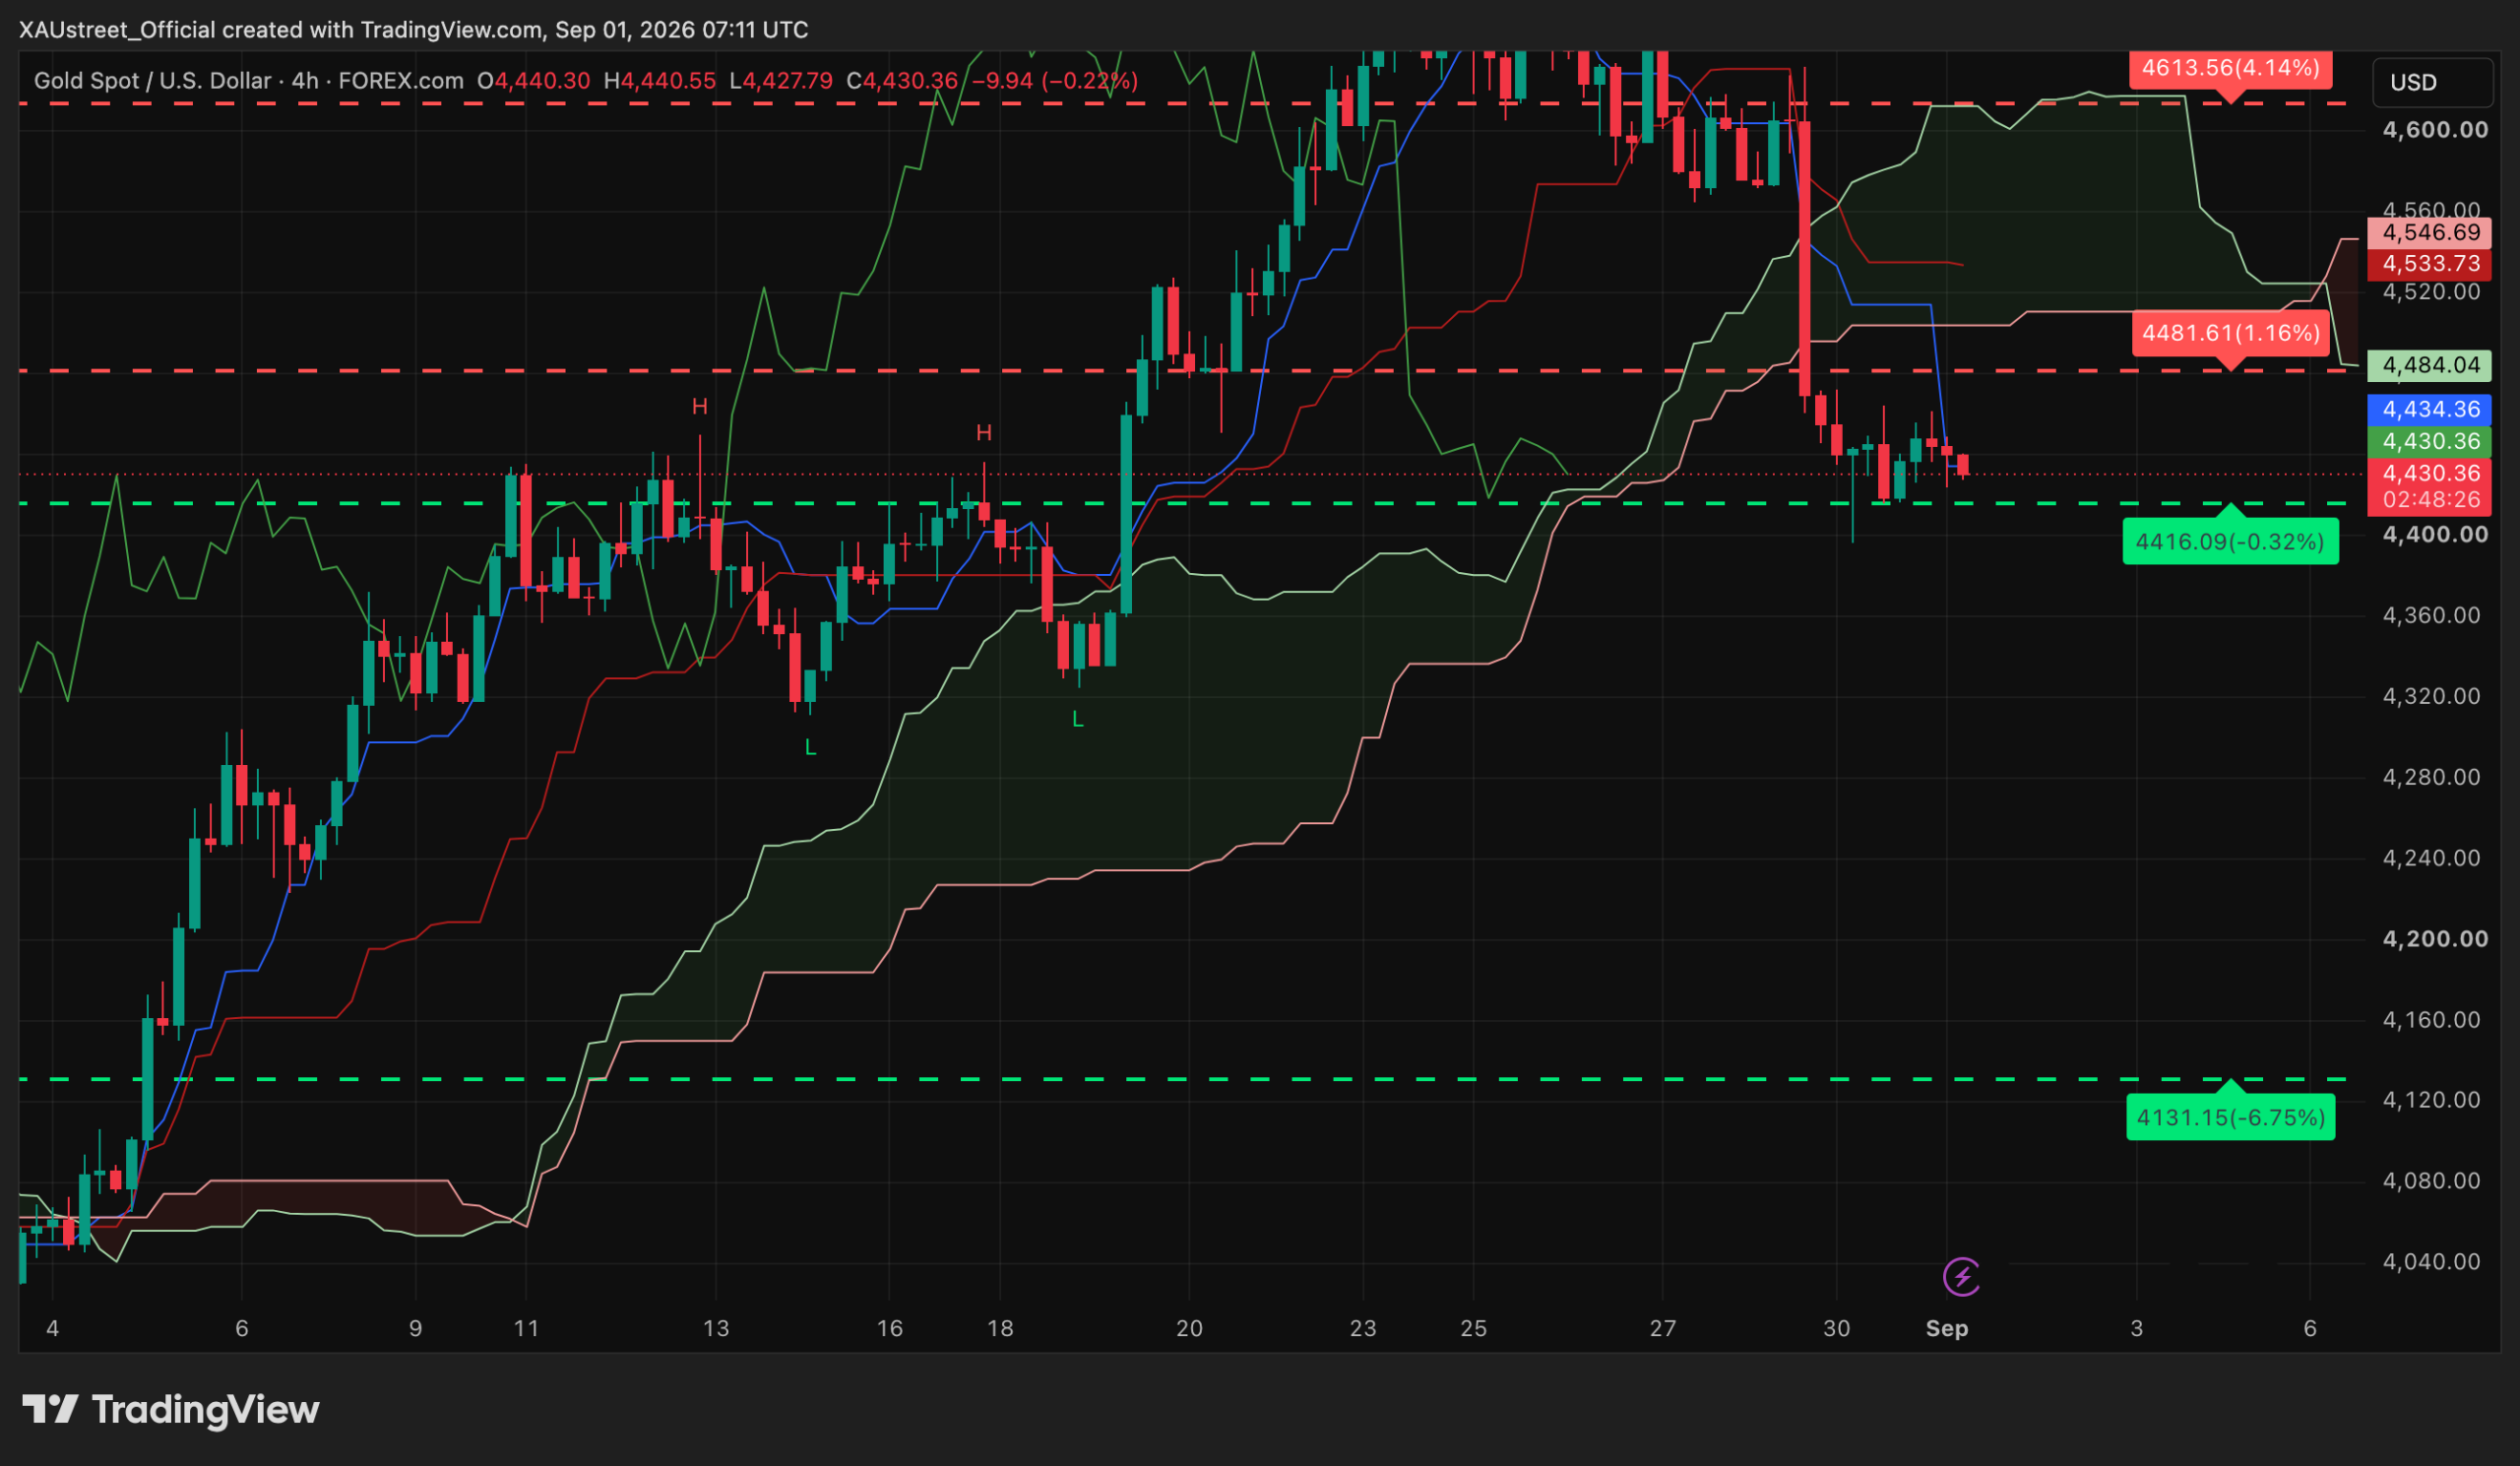This screenshot has width=2520, height=1466.
Task: Click the high value H4,440.55
Action: pos(660,81)
